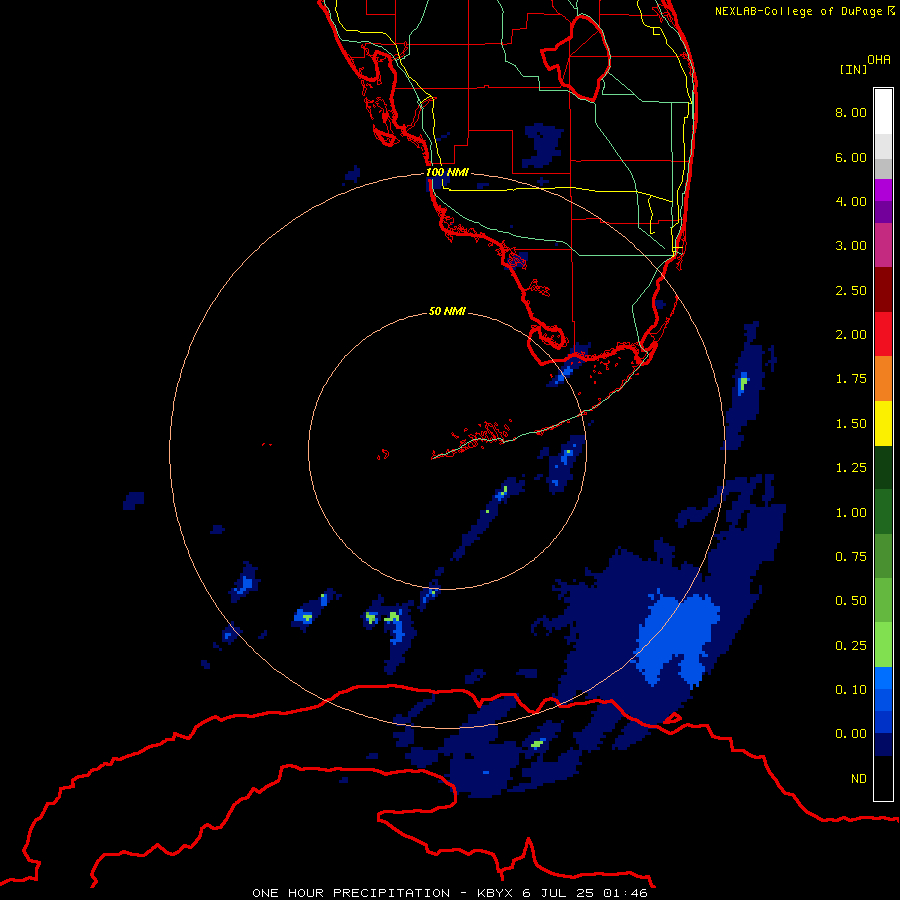Select the 8.00 legend value
This screenshot has width=900, height=900.
pos(851,112)
